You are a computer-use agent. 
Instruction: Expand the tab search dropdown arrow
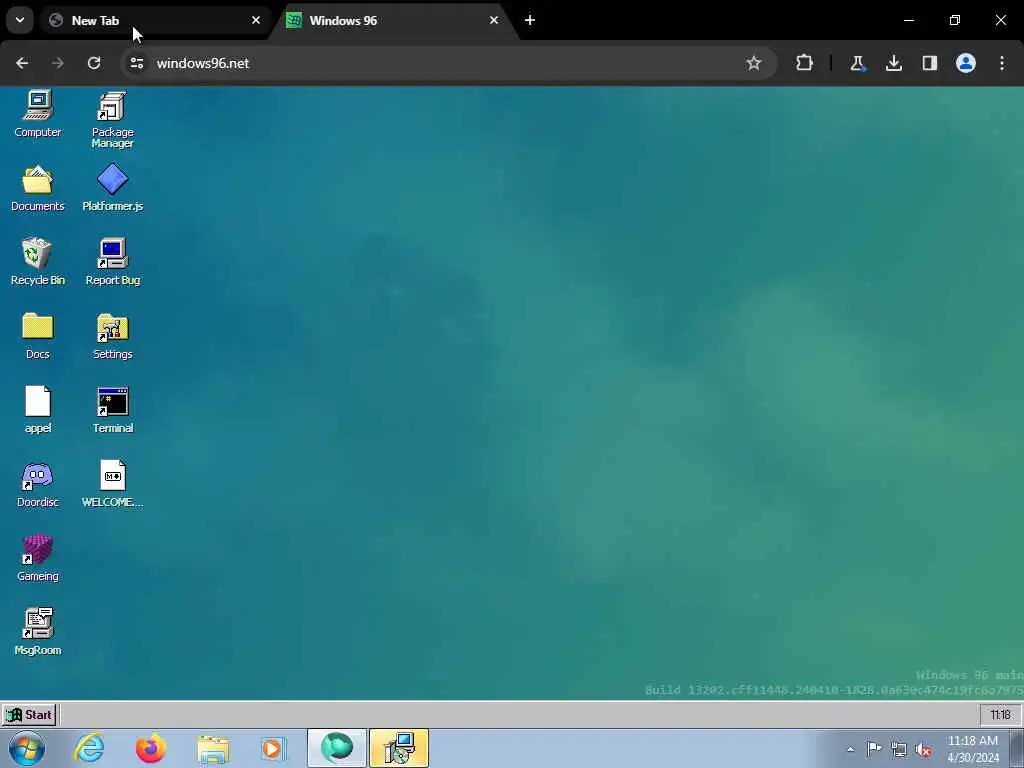pyautogui.click(x=20, y=20)
